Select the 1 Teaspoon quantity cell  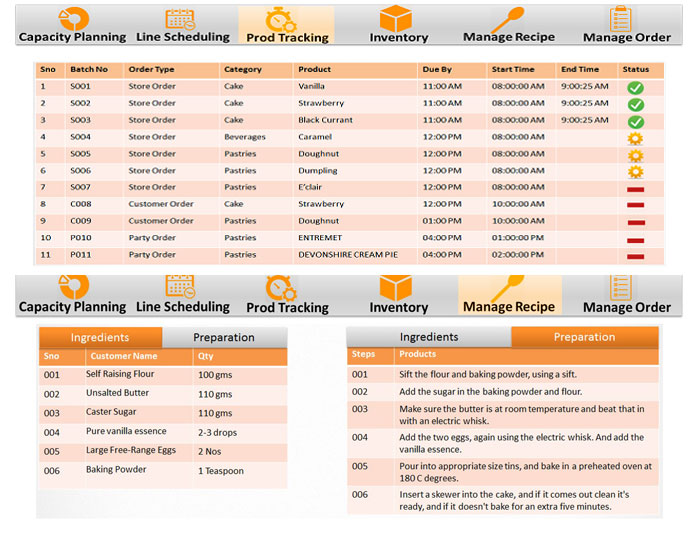[221, 471]
